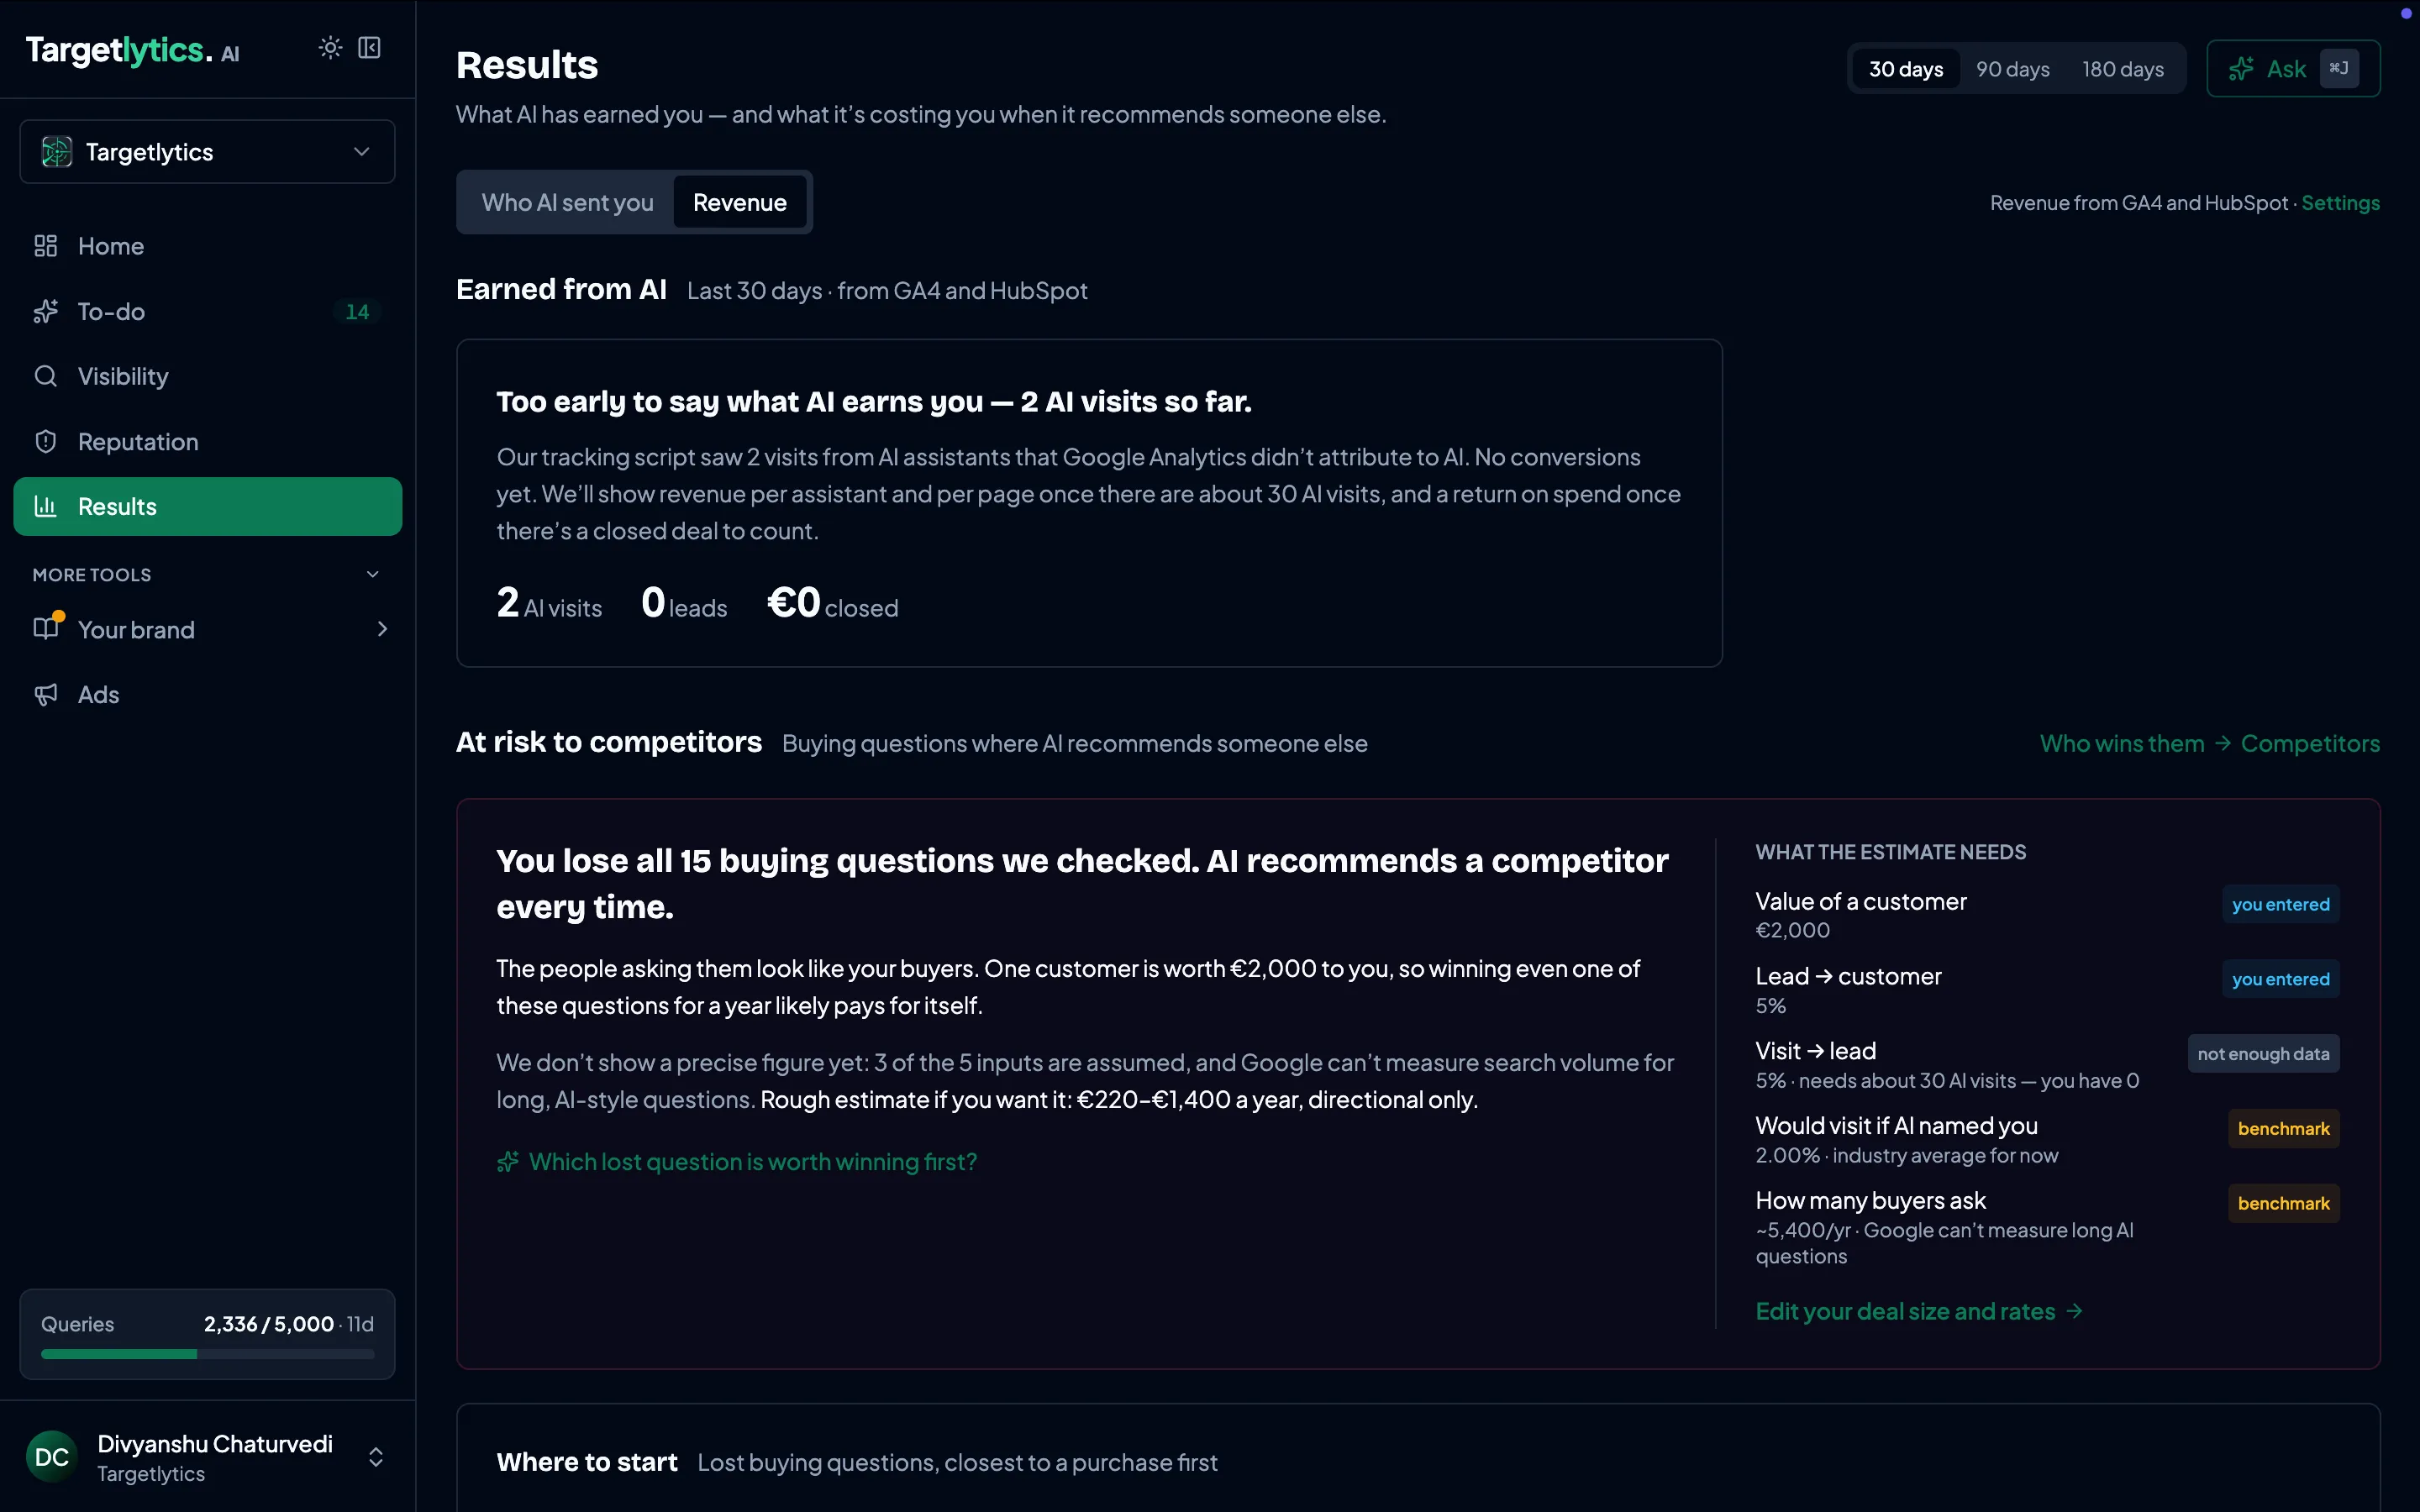Click the arrow between Who wins them and Competitors
This screenshot has height=1512, width=2420.
point(2222,743)
